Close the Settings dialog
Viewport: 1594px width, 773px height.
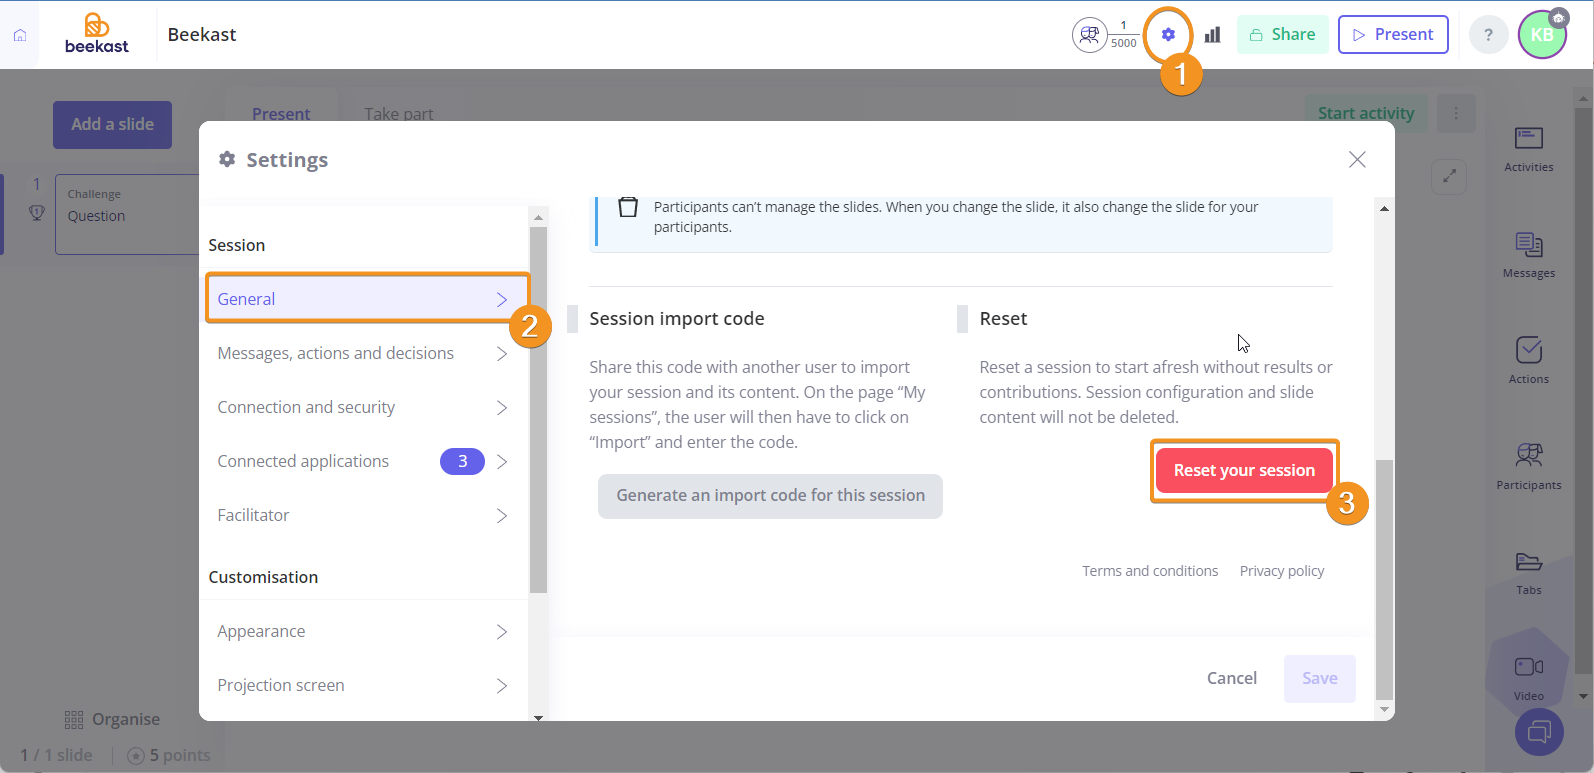tap(1357, 160)
